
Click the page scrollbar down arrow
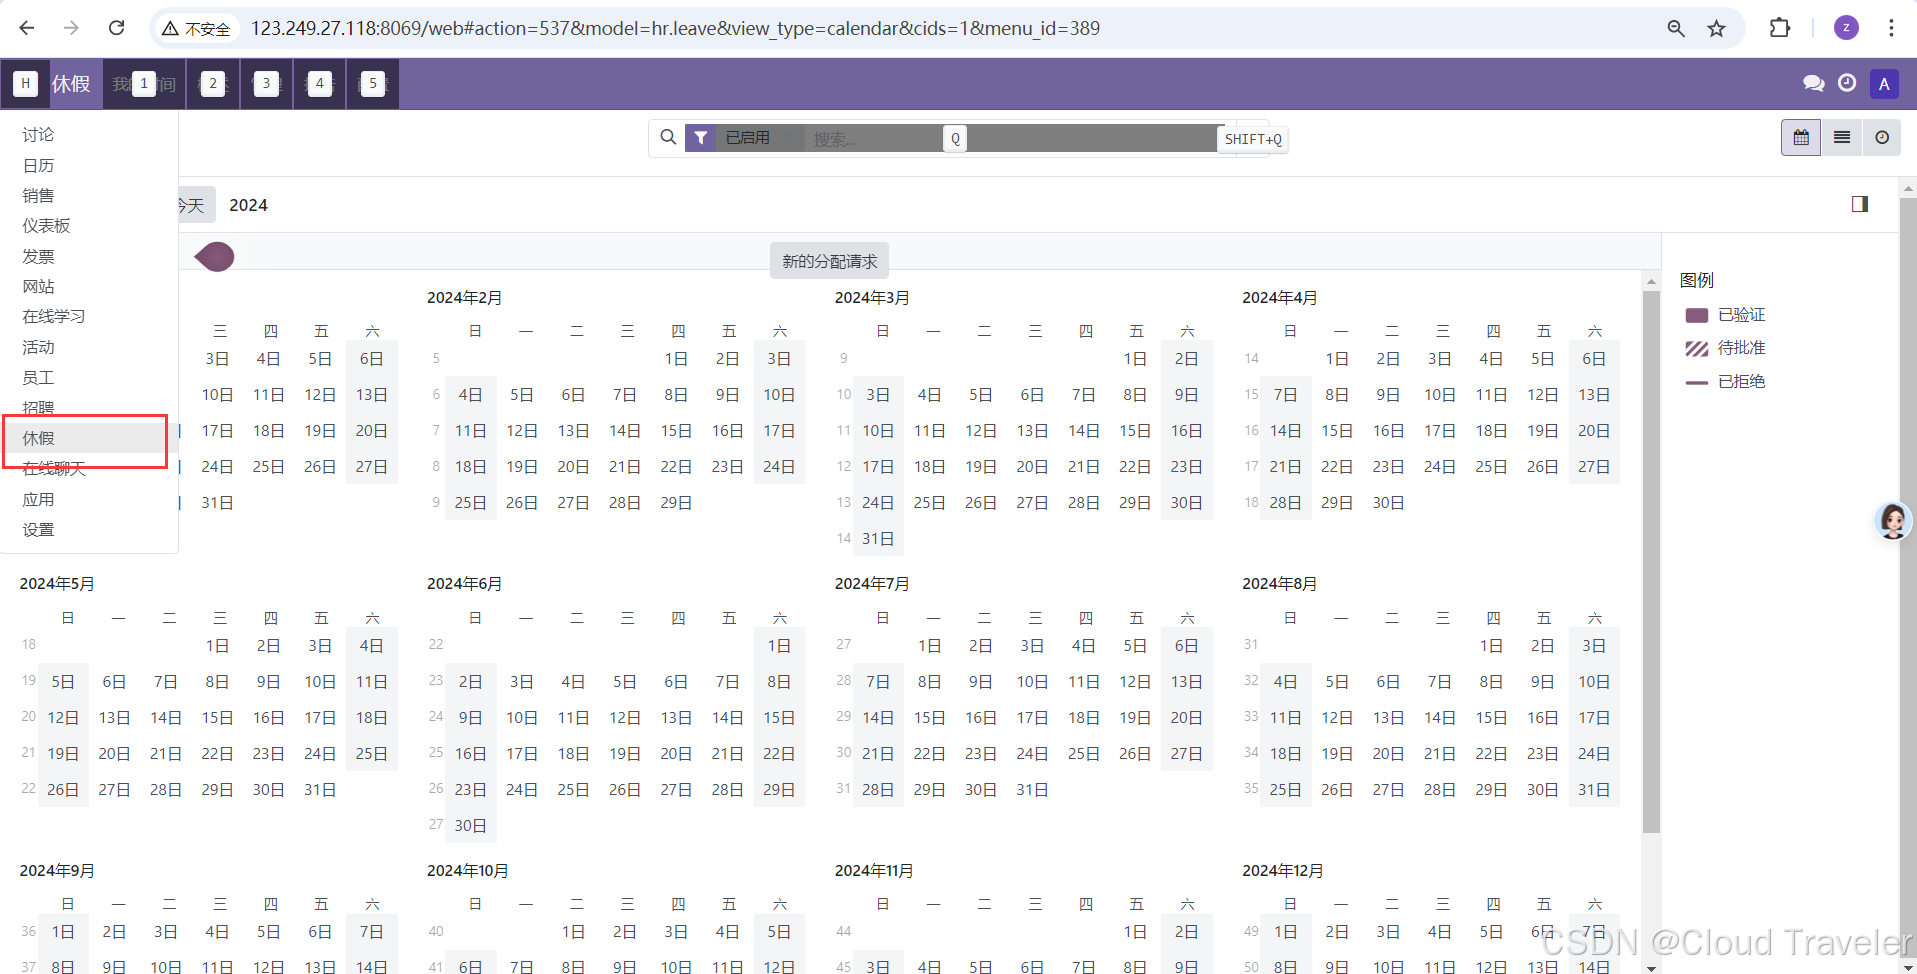pos(1908,967)
